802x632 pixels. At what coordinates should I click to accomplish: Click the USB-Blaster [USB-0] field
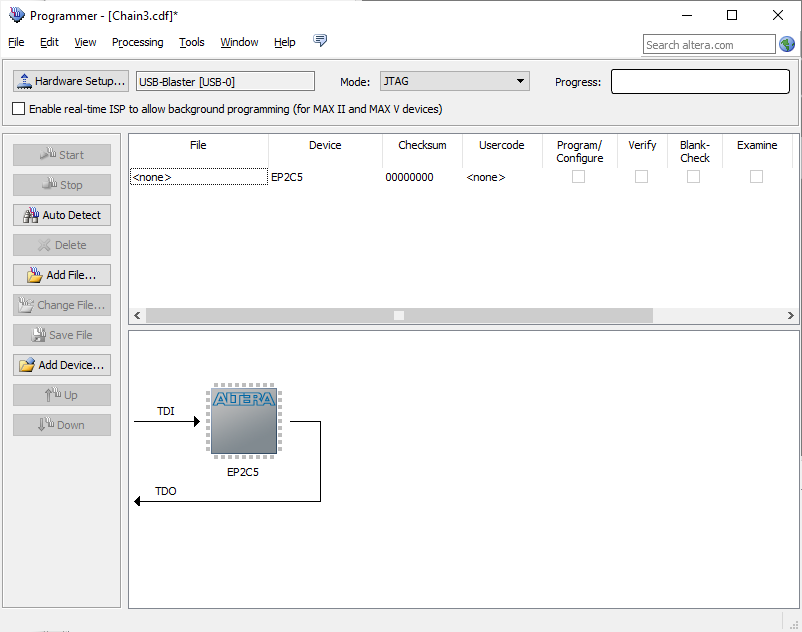tap(225, 81)
